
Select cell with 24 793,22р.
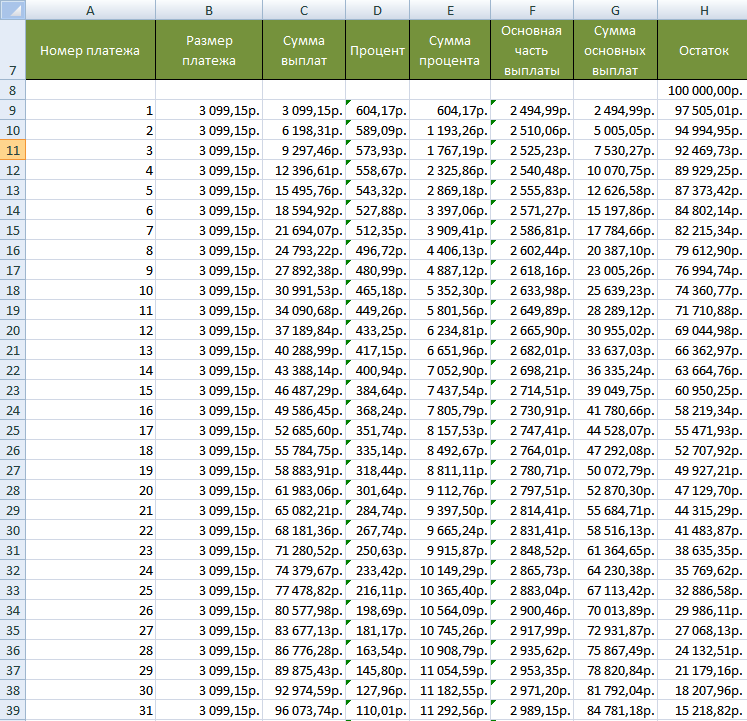pyautogui.click(x=304, y=250)
